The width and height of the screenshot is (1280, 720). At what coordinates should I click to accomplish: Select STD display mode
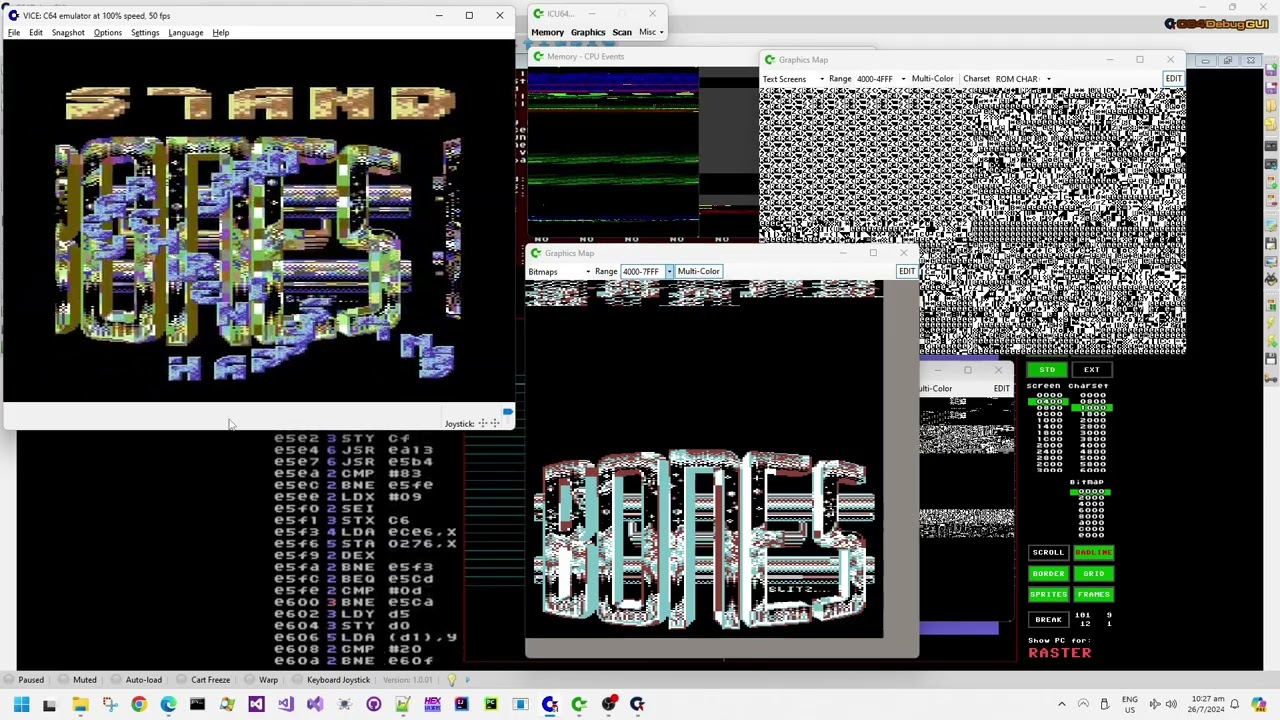(1047, 370)
